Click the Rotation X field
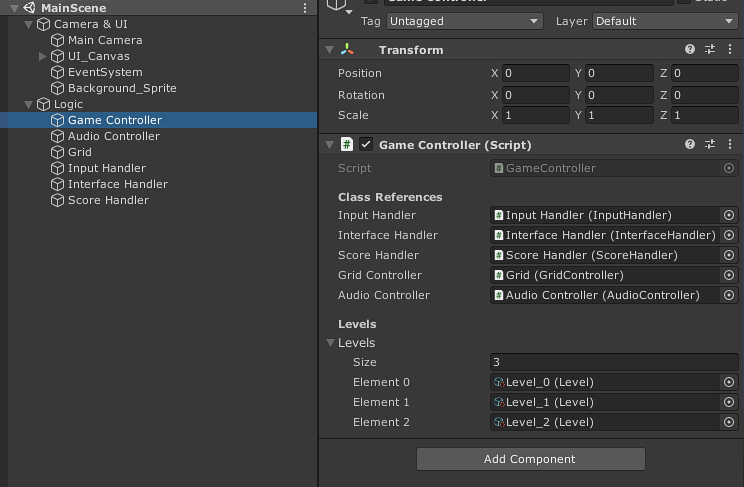 coord(536,95)
